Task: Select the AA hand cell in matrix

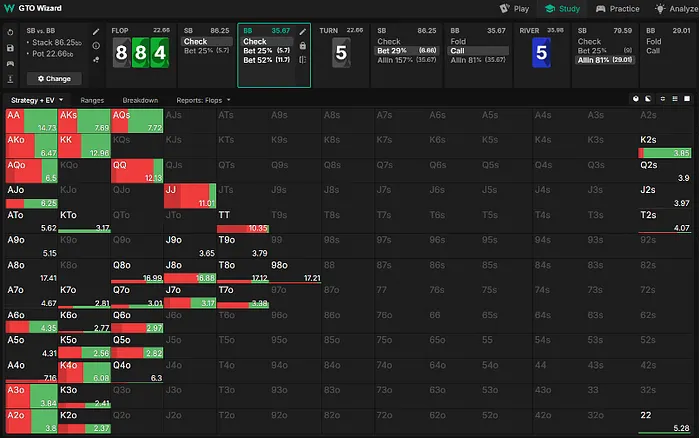Action: (30, 121)
